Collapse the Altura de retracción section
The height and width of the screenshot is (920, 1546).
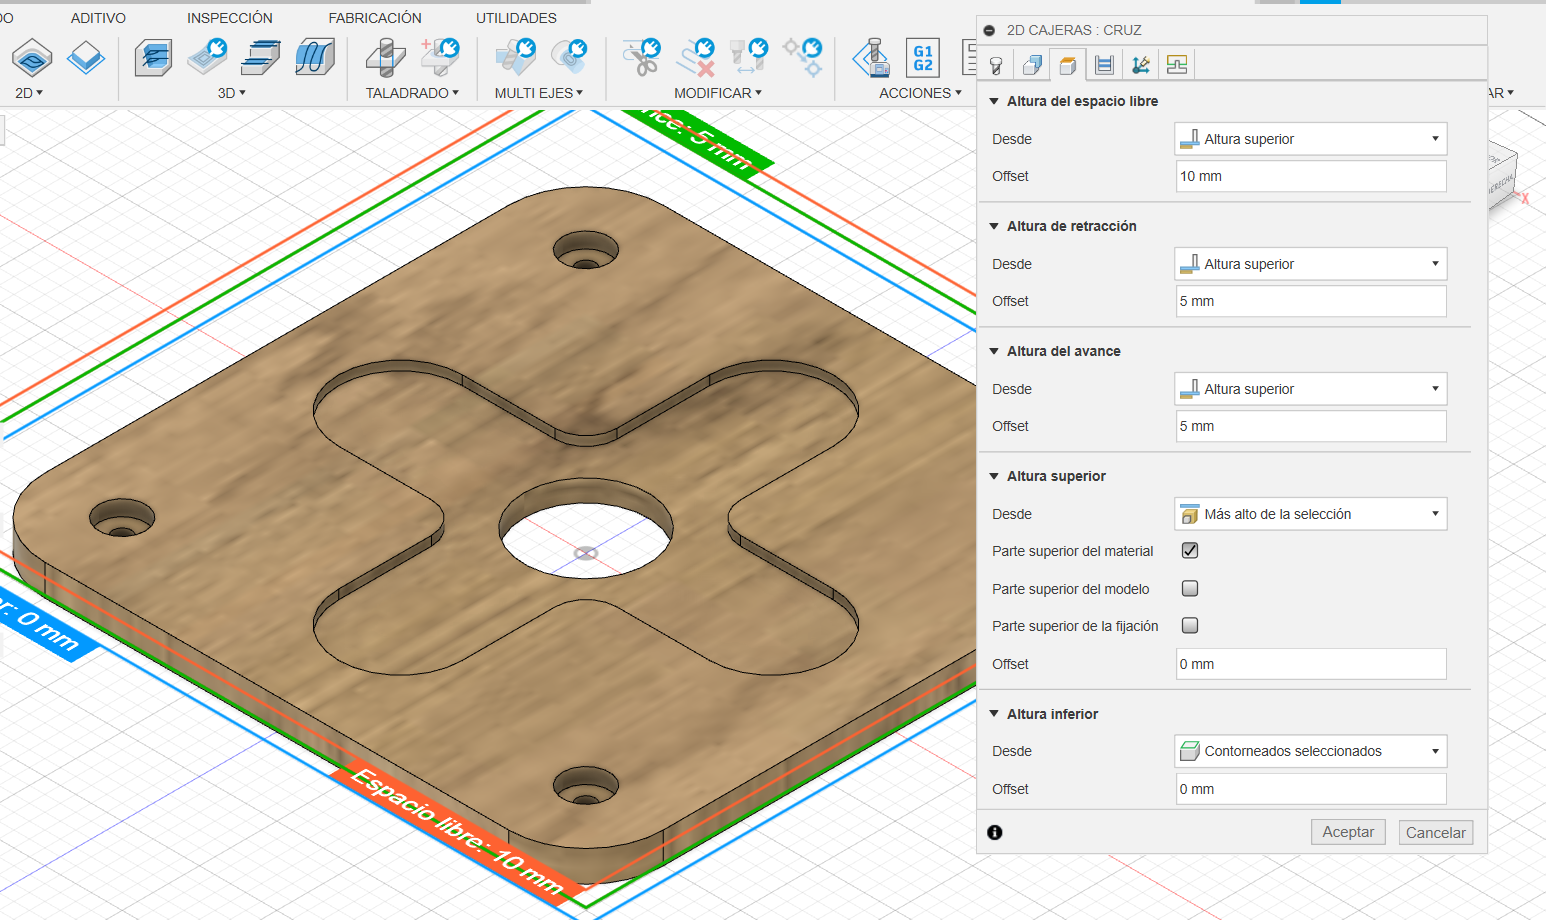(x=994, y=226)
